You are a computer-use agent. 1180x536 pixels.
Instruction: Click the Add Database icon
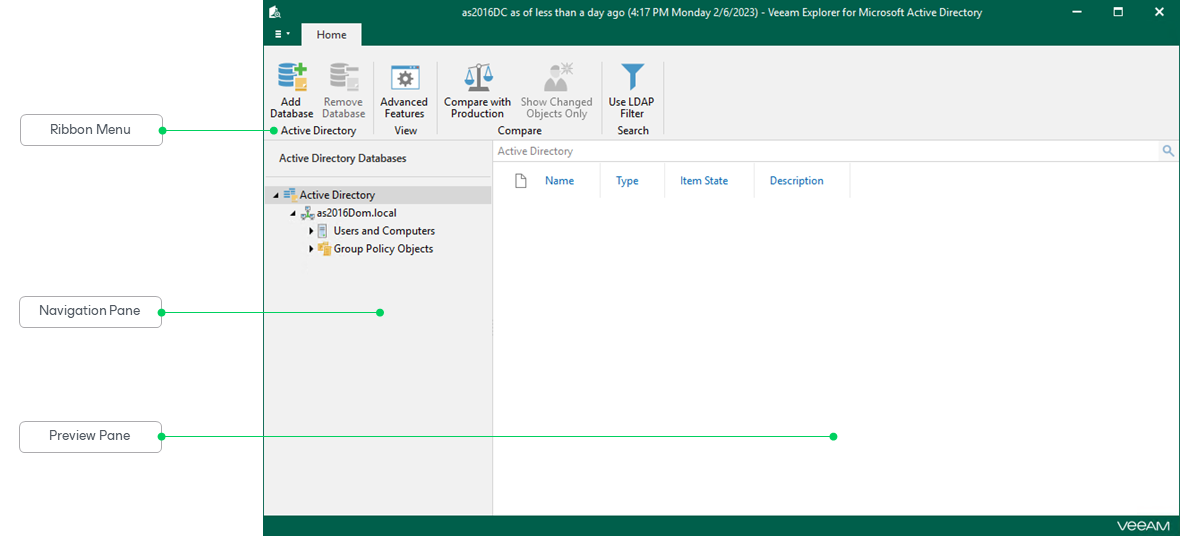click(291, 79)
